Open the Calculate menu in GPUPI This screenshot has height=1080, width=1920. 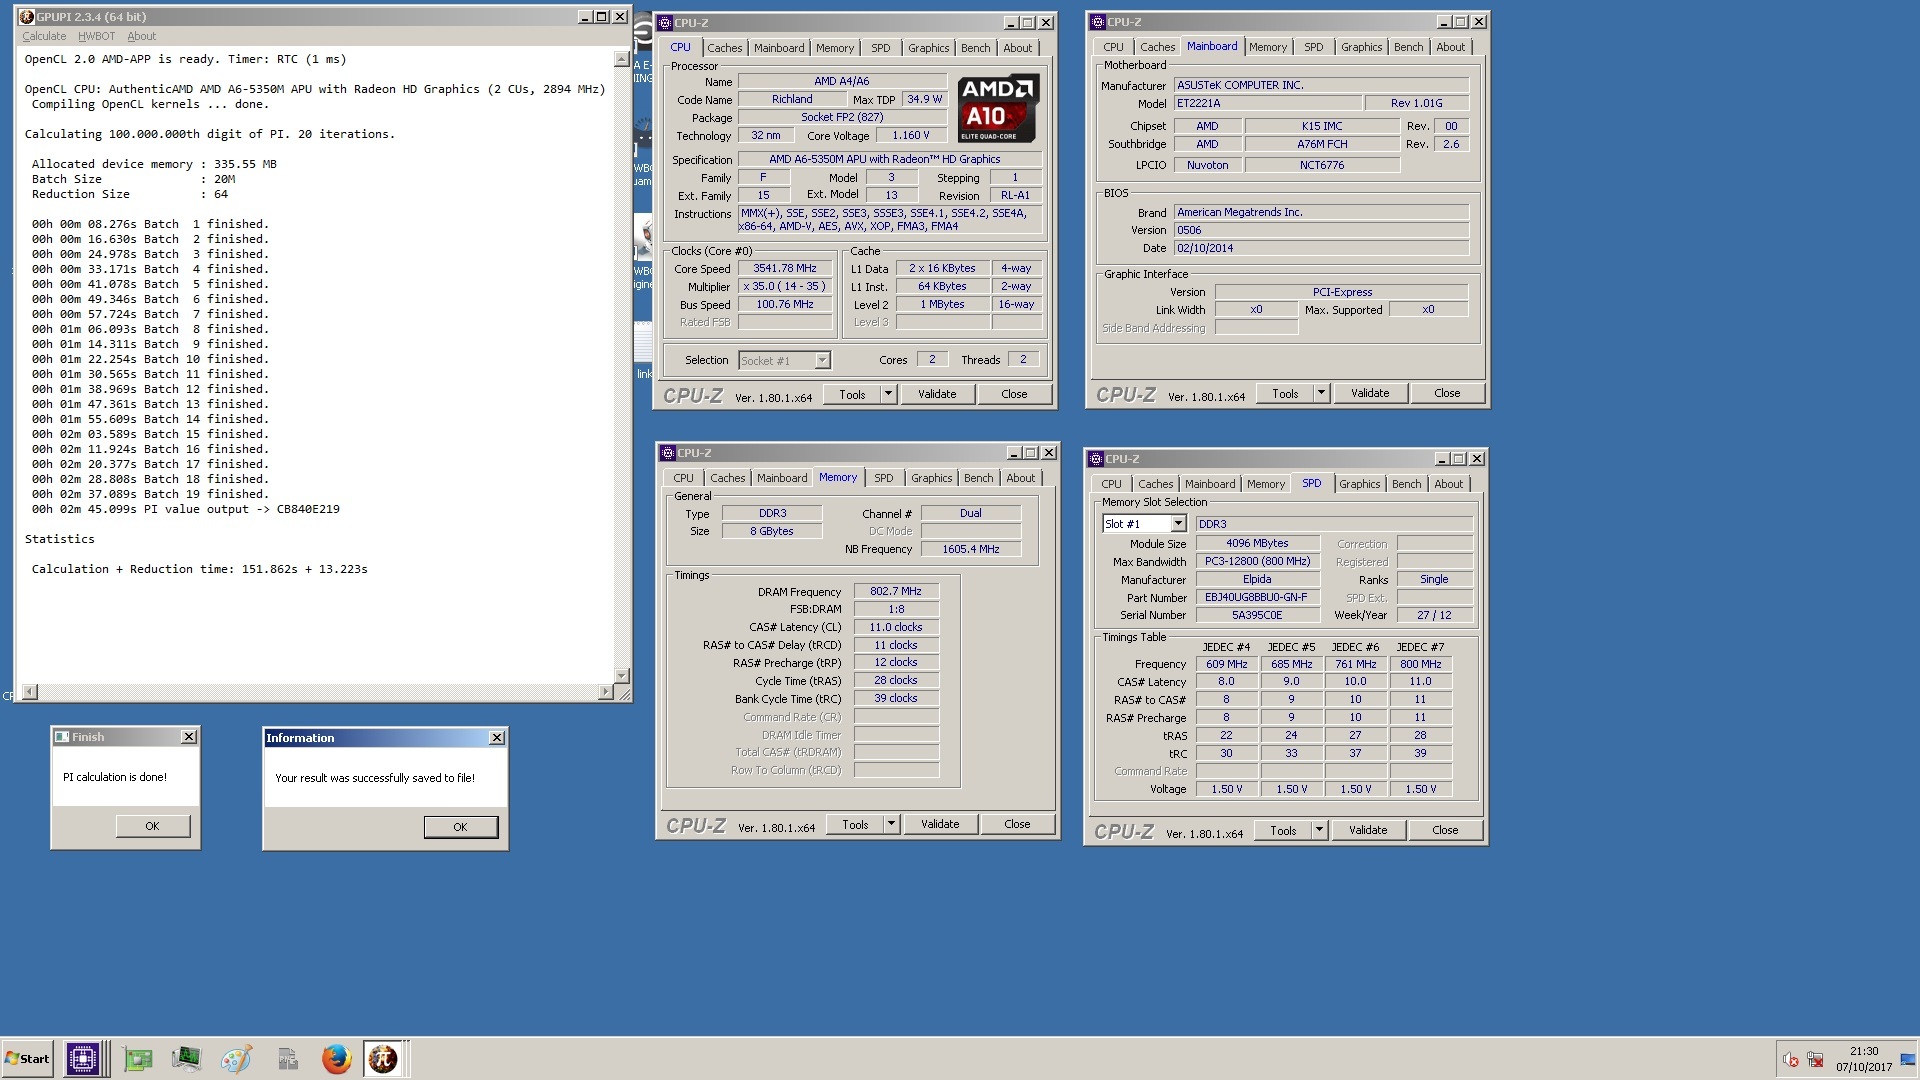click(44, 36)
